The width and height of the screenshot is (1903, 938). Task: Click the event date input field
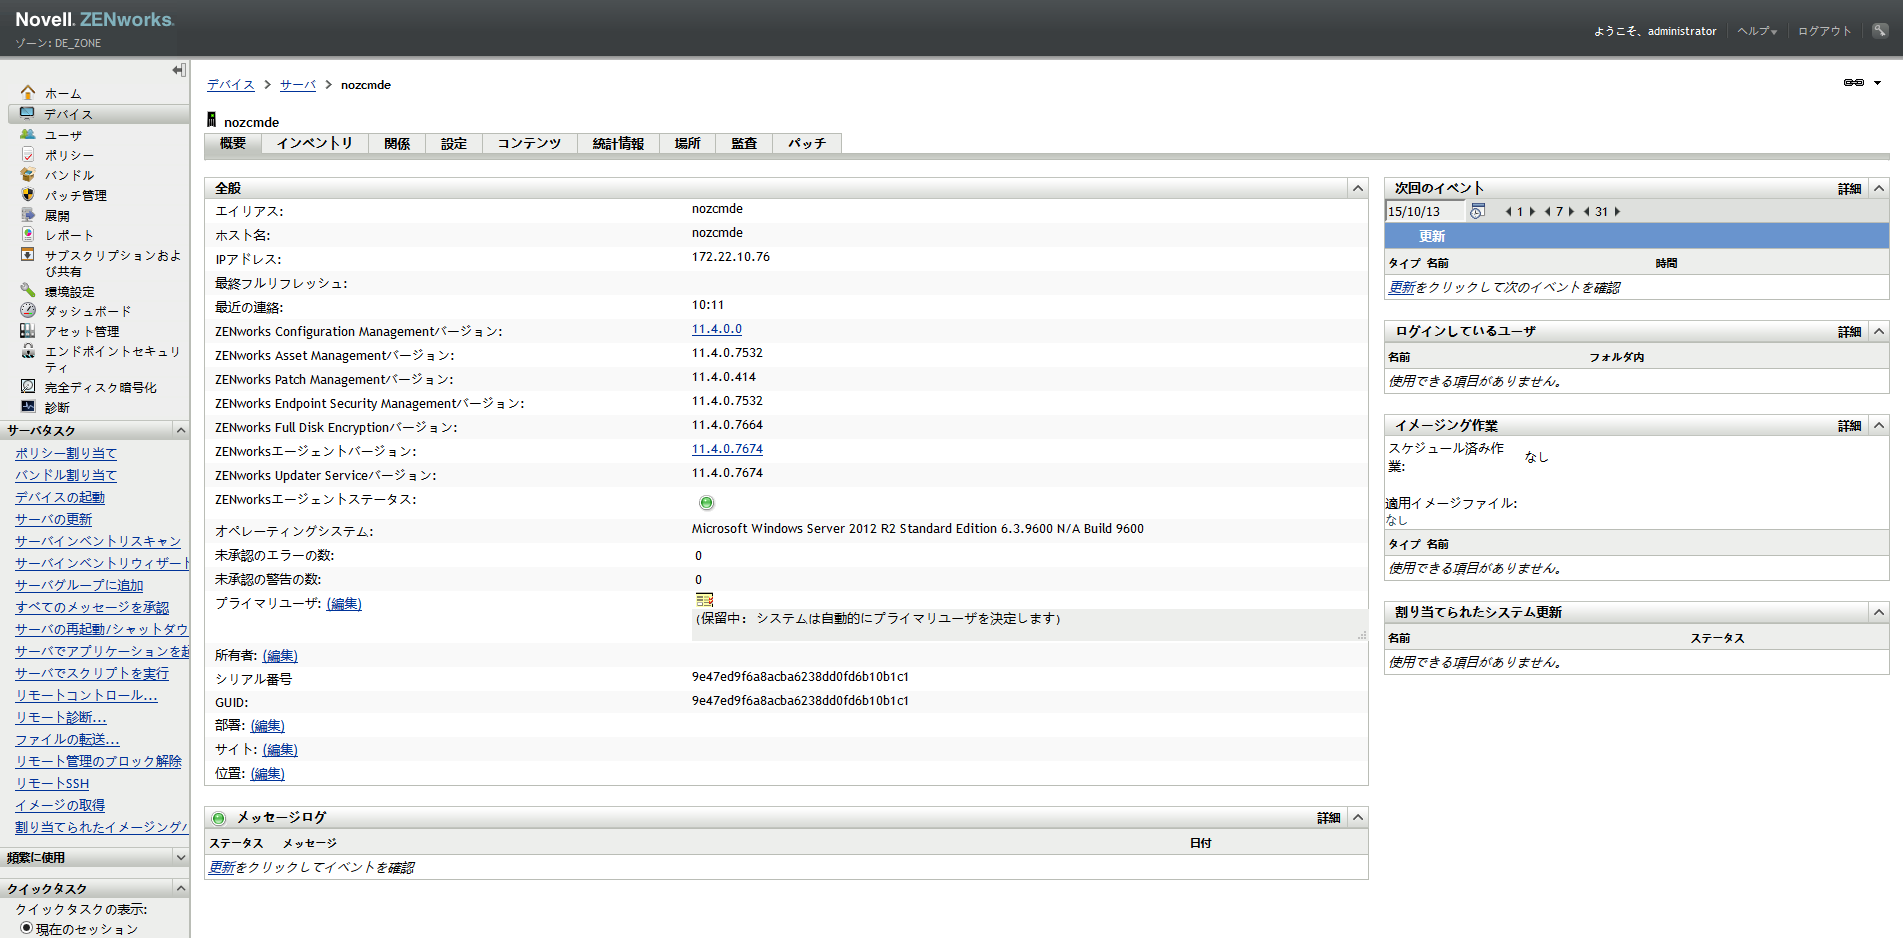pyautogui.click(x=1423, y=212)
